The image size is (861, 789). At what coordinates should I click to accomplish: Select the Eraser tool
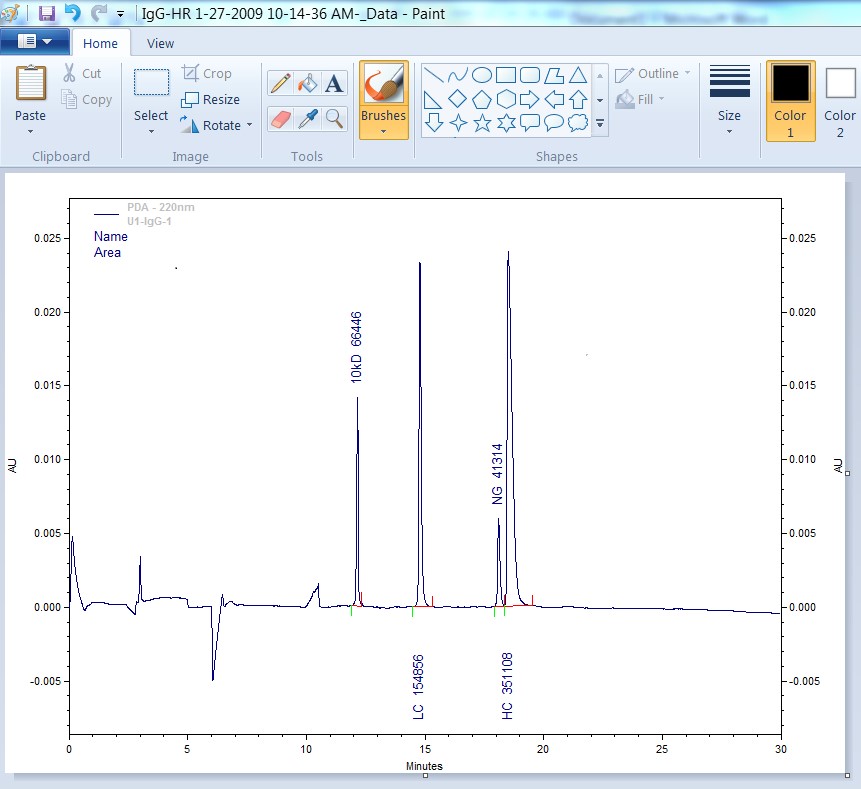281,119
